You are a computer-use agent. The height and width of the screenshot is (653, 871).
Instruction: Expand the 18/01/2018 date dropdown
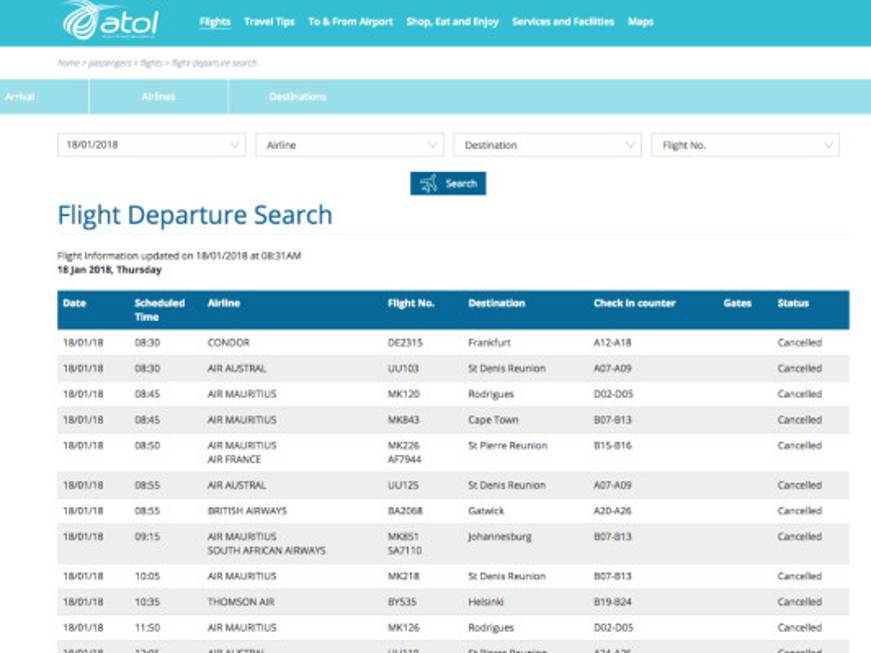[152, 145]
